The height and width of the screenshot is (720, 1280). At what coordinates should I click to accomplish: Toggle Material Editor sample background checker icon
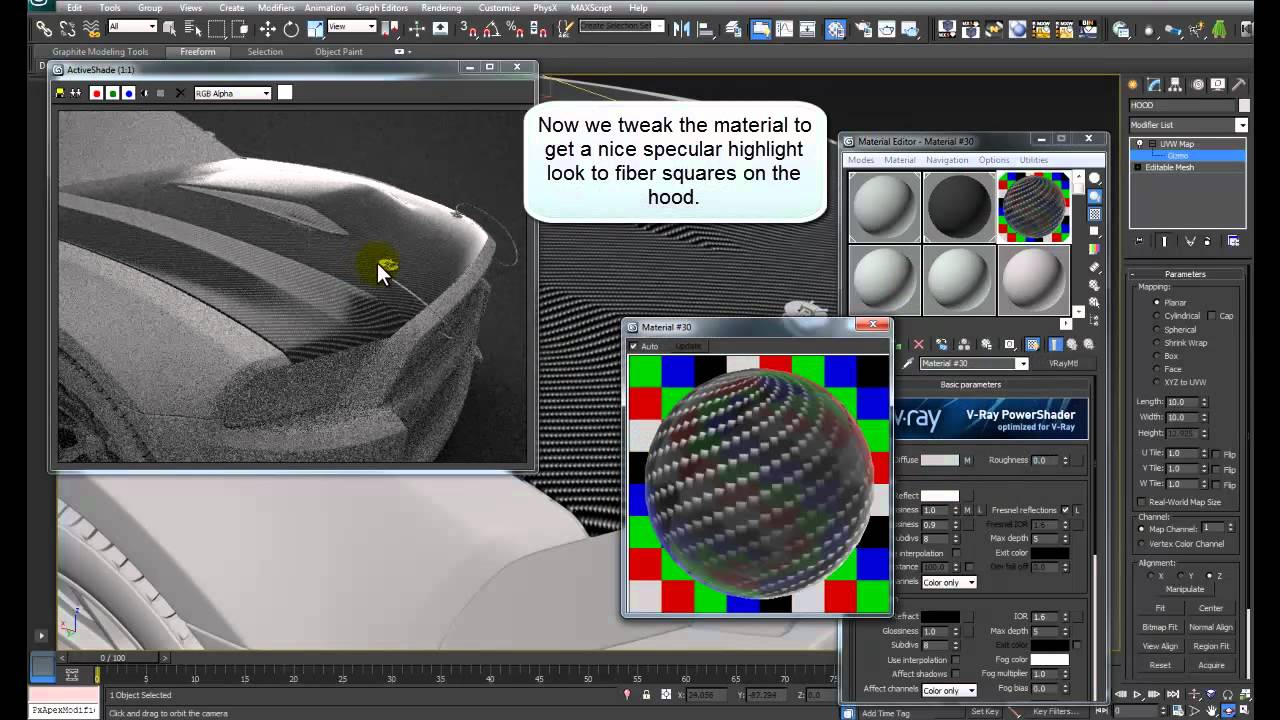[x=1094, y=213]
